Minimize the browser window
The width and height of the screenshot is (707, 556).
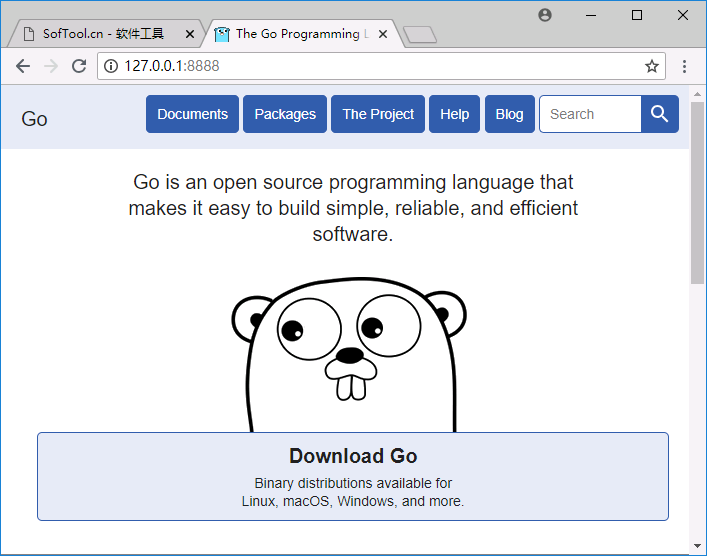coord(591,15)
